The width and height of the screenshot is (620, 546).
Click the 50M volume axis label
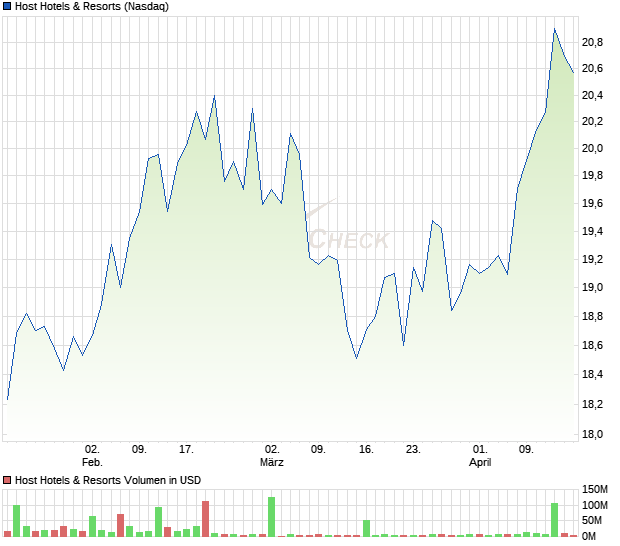[x=592, y=521]
